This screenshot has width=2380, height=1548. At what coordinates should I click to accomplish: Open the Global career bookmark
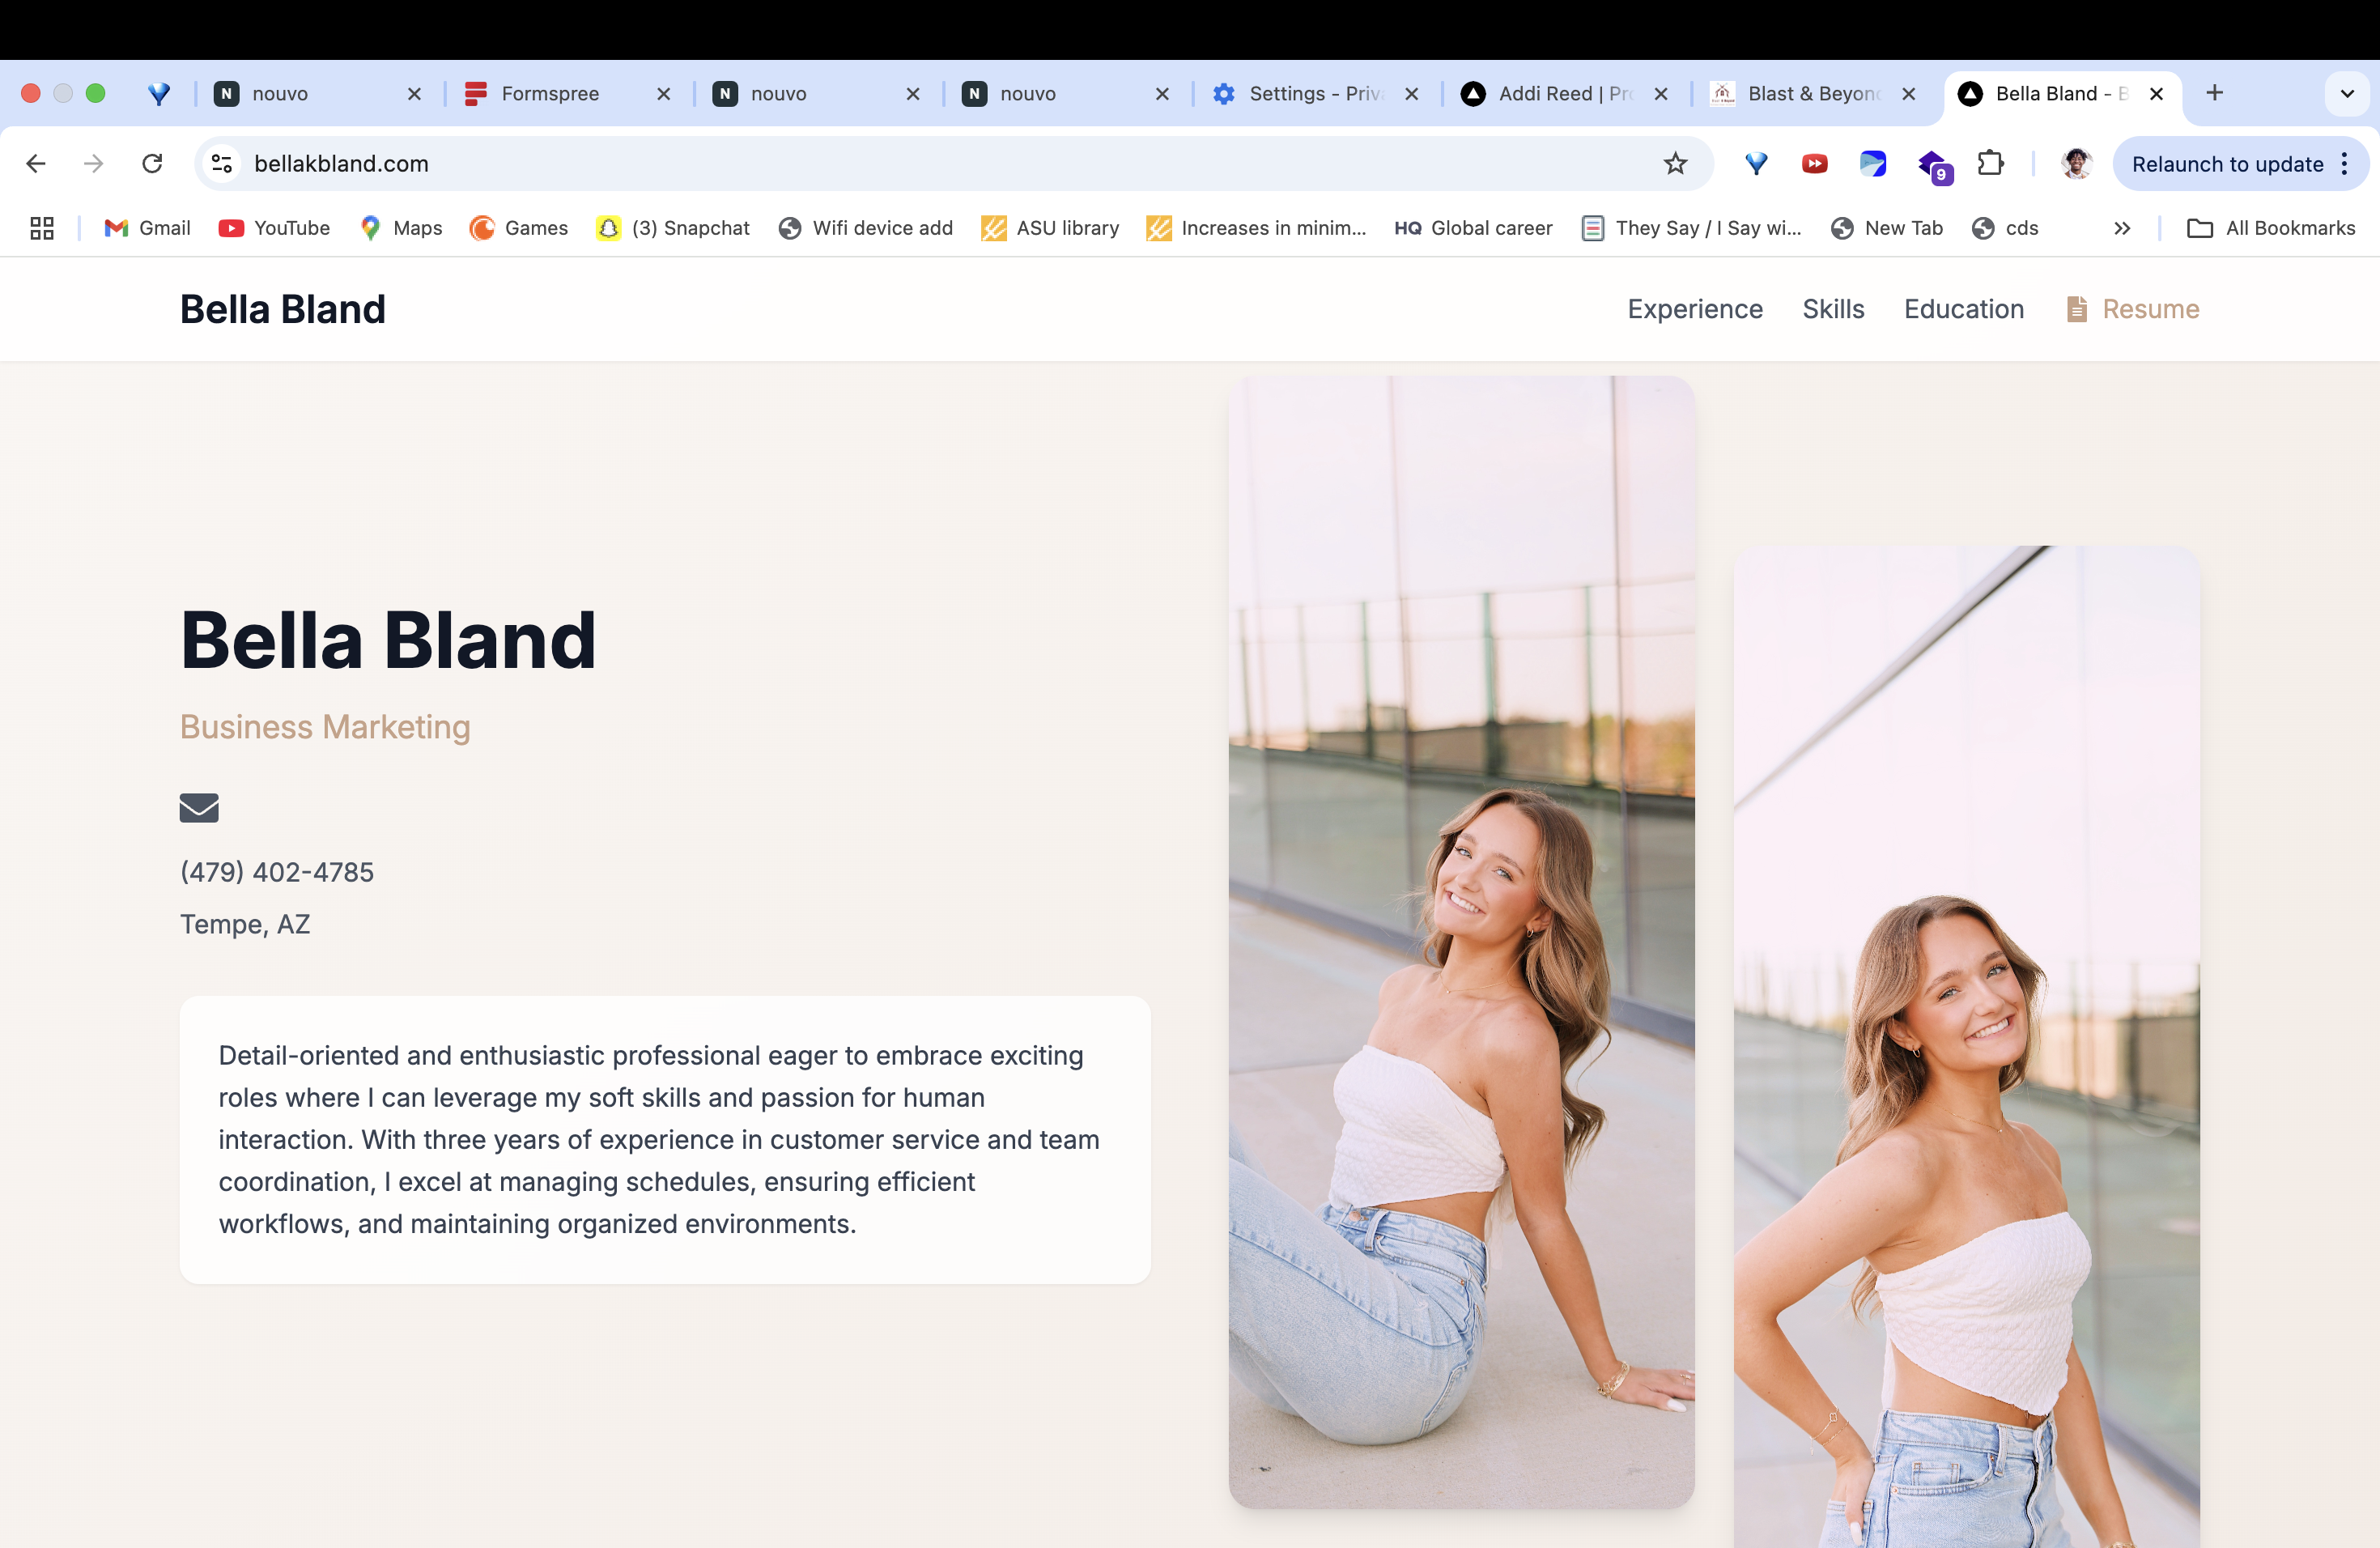[x=1473, y=228]
